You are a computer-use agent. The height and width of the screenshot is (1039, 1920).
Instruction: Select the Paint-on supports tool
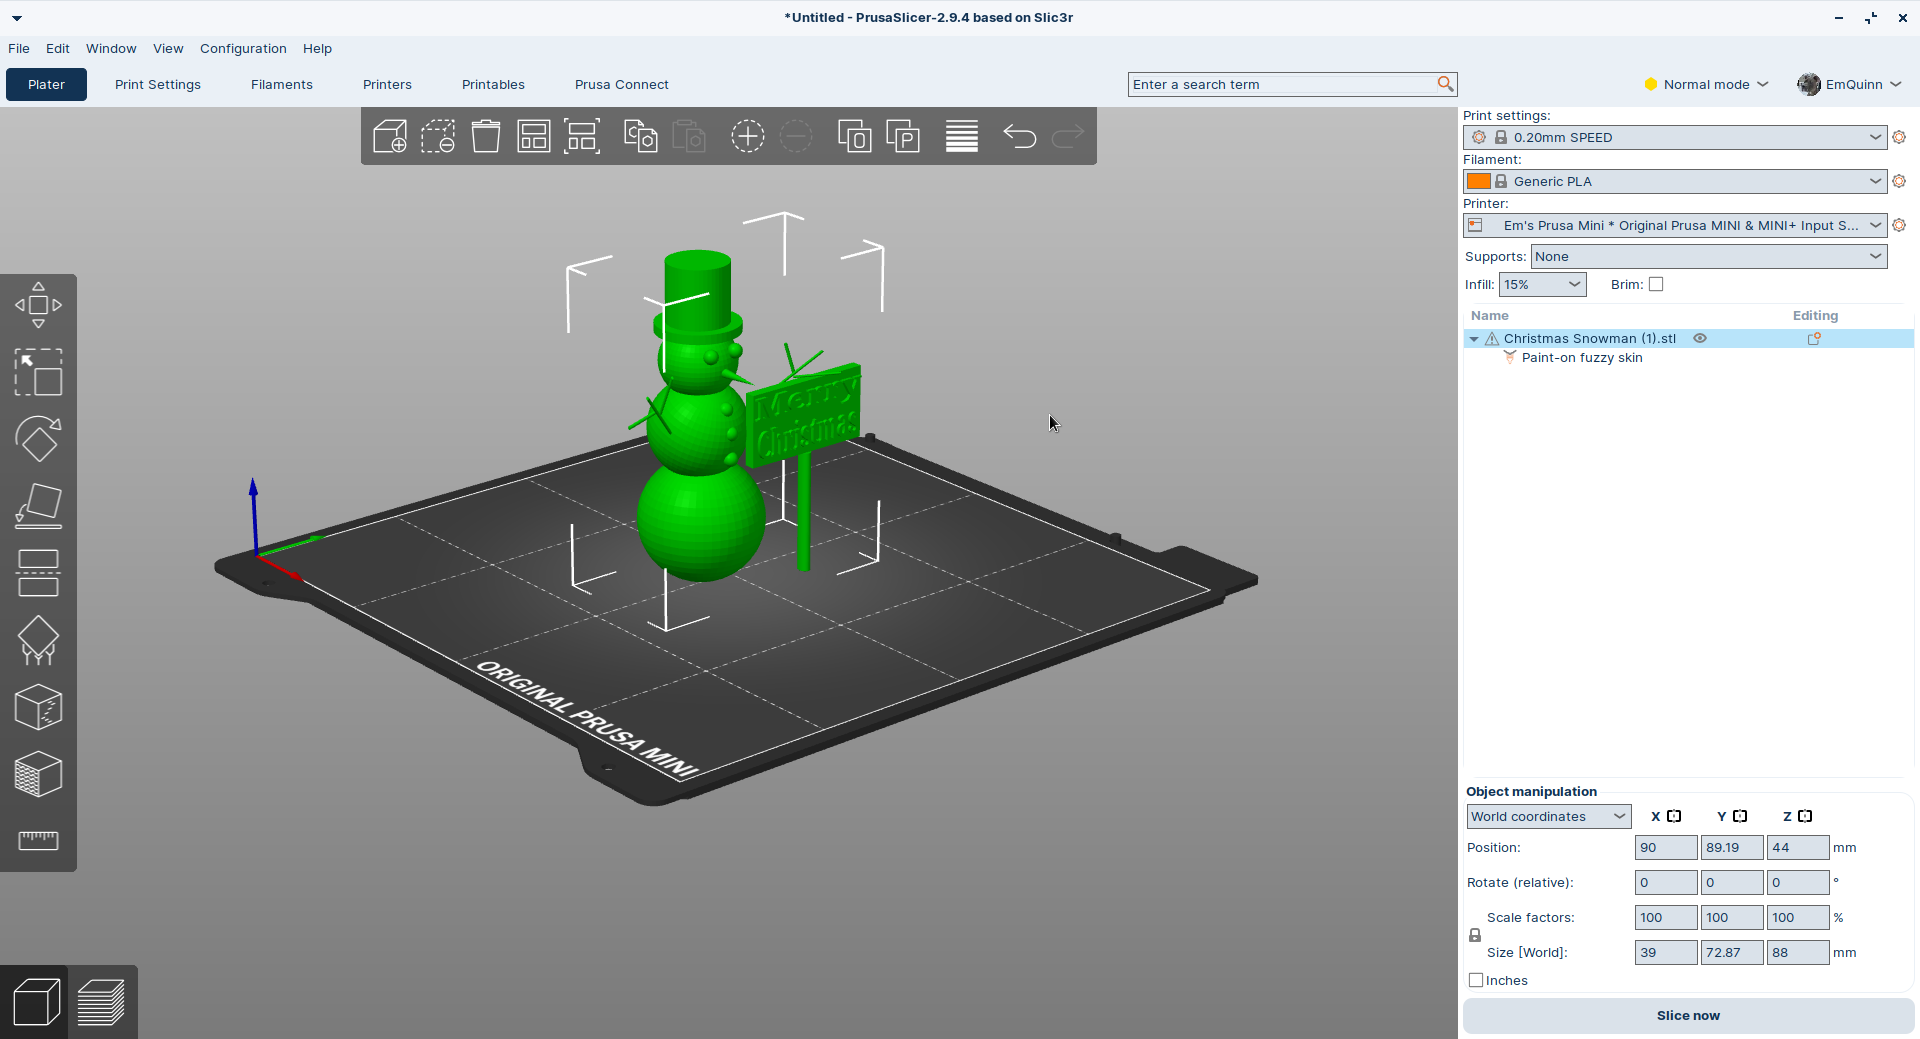tap(38, 640)
